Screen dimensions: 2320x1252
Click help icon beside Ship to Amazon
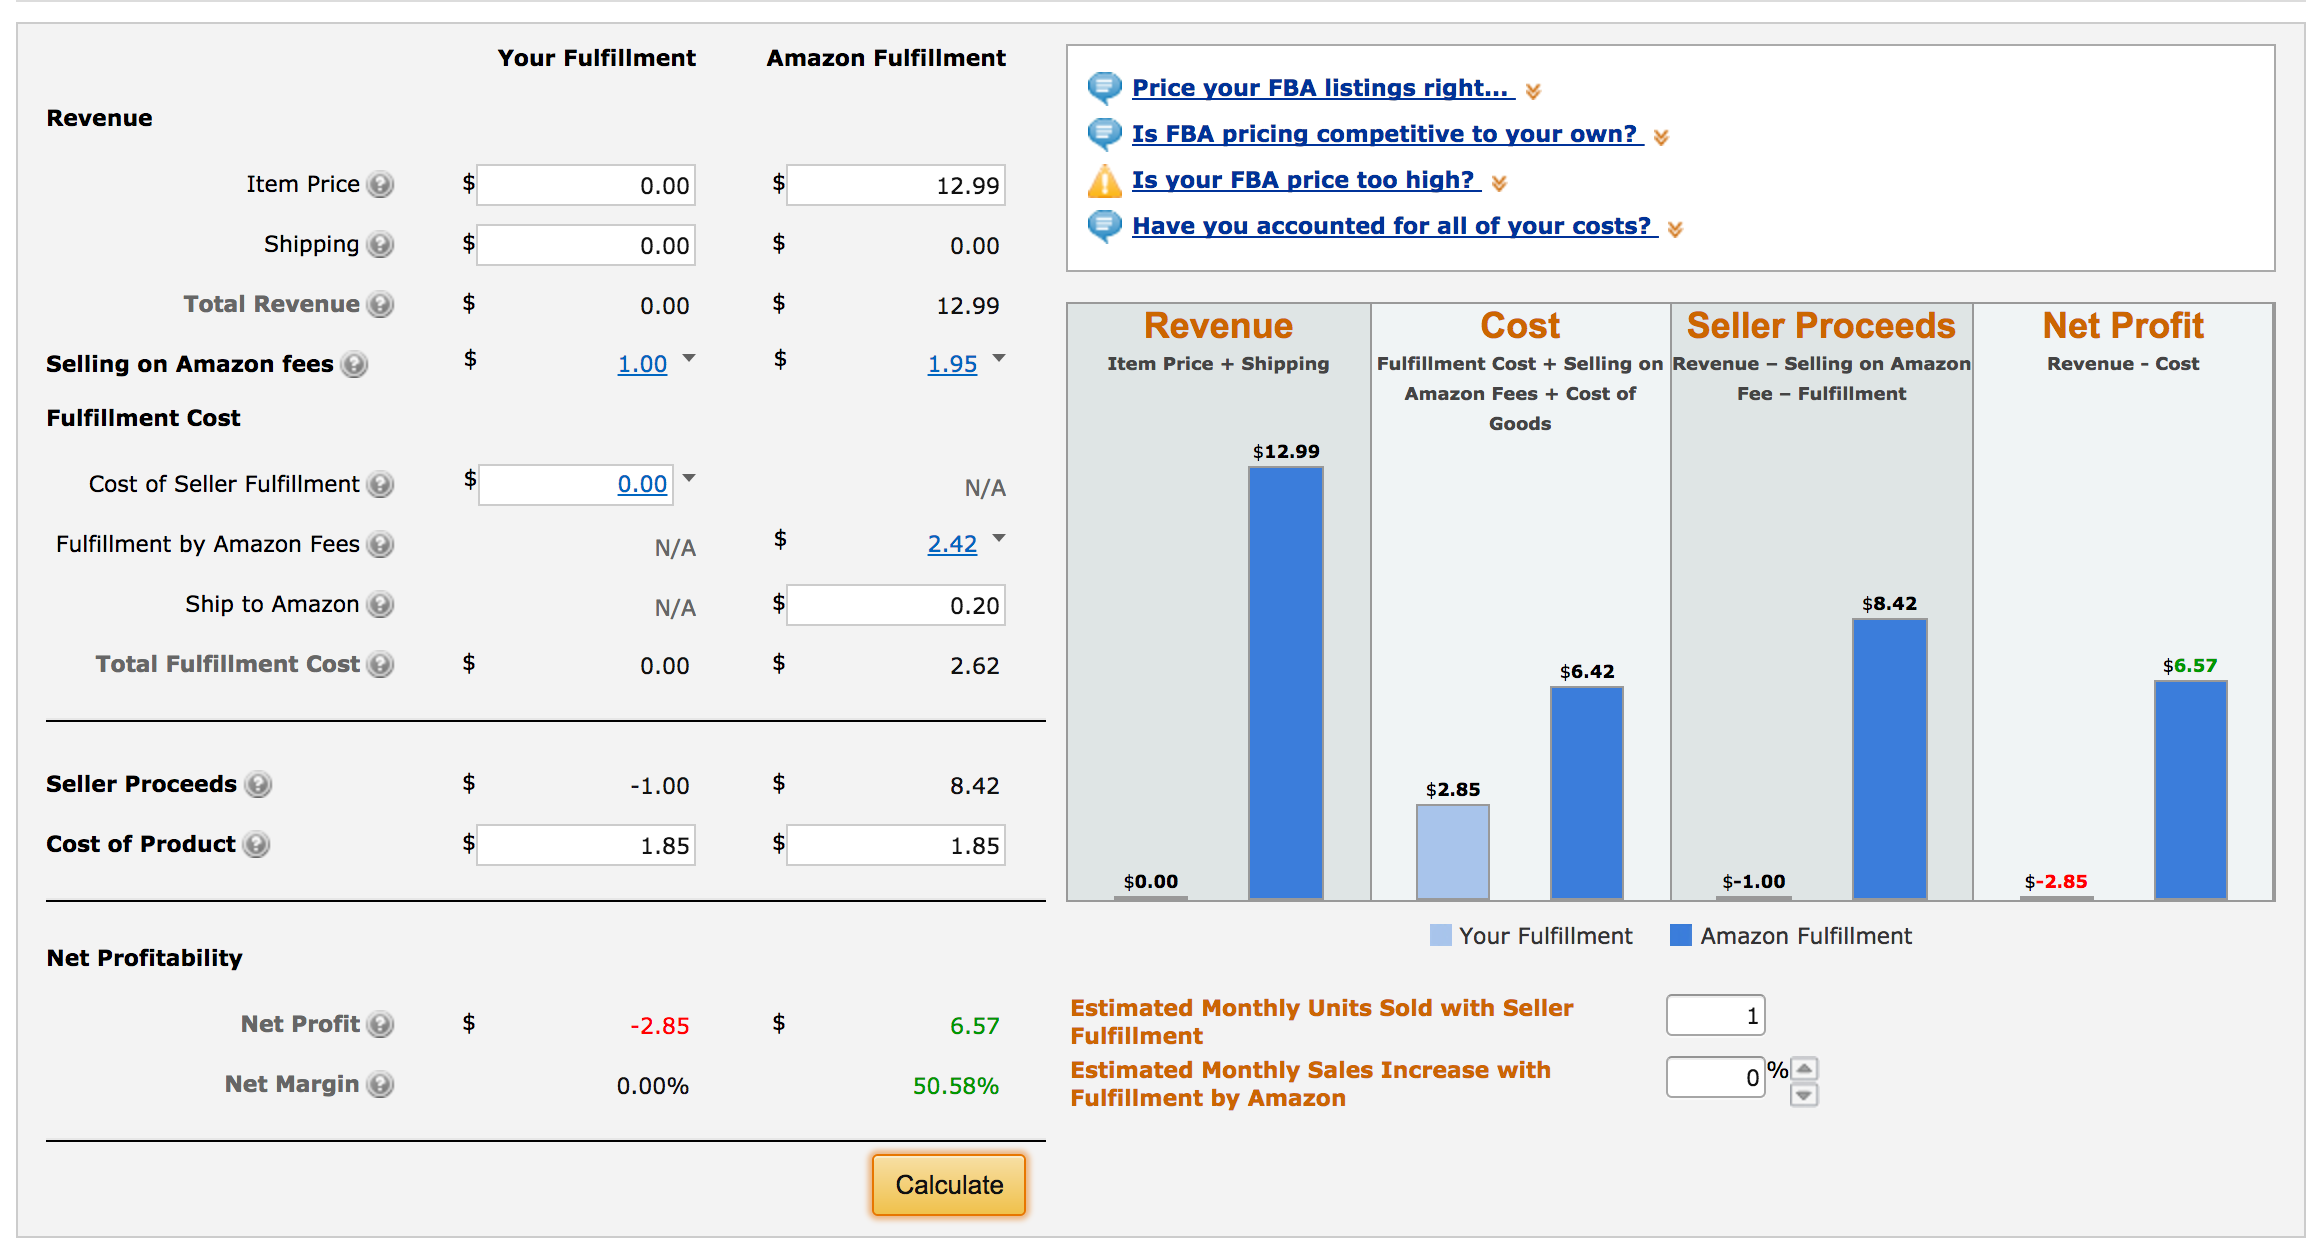(x=380, y=605)
